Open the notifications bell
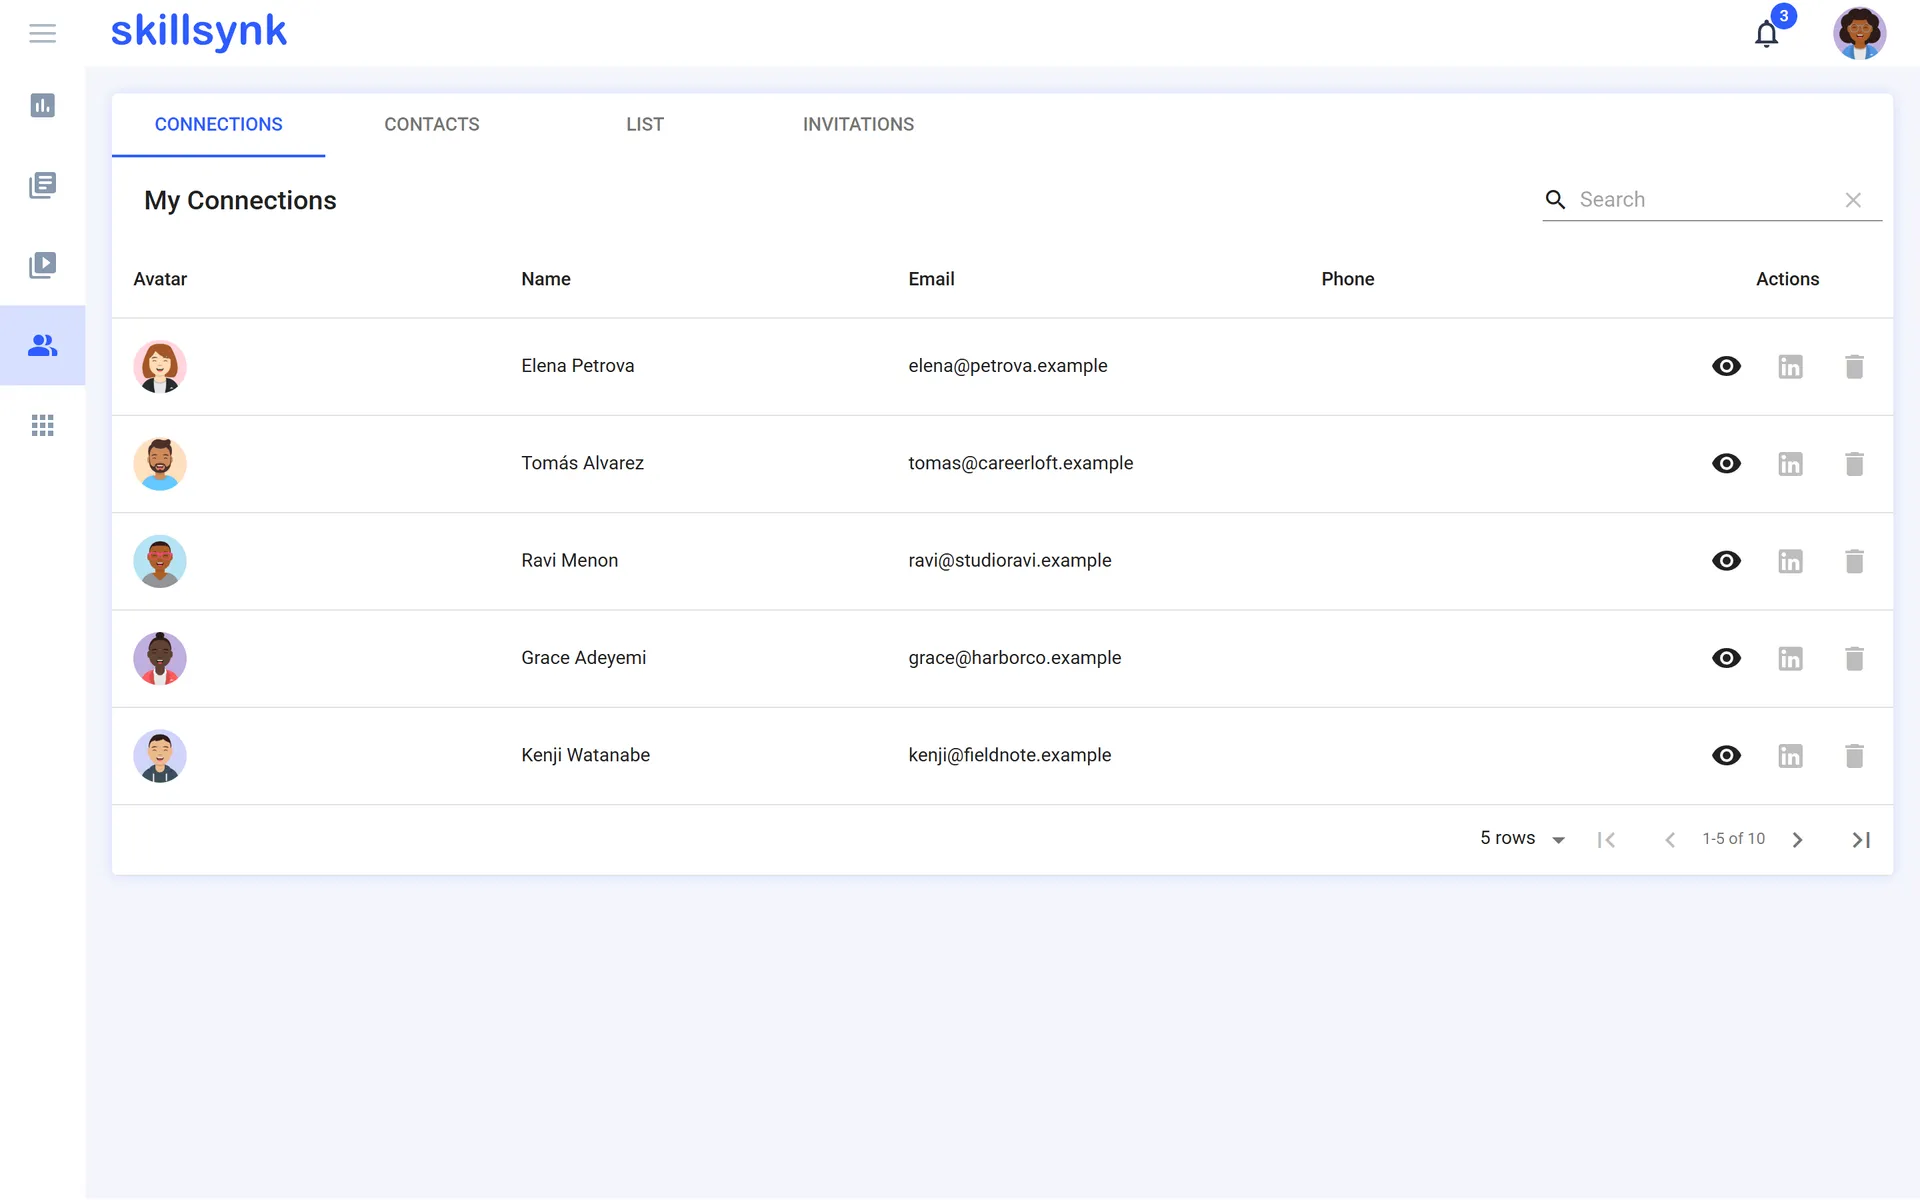The height and width of the screenshot is (1200, 1920). coord(1767,34)
